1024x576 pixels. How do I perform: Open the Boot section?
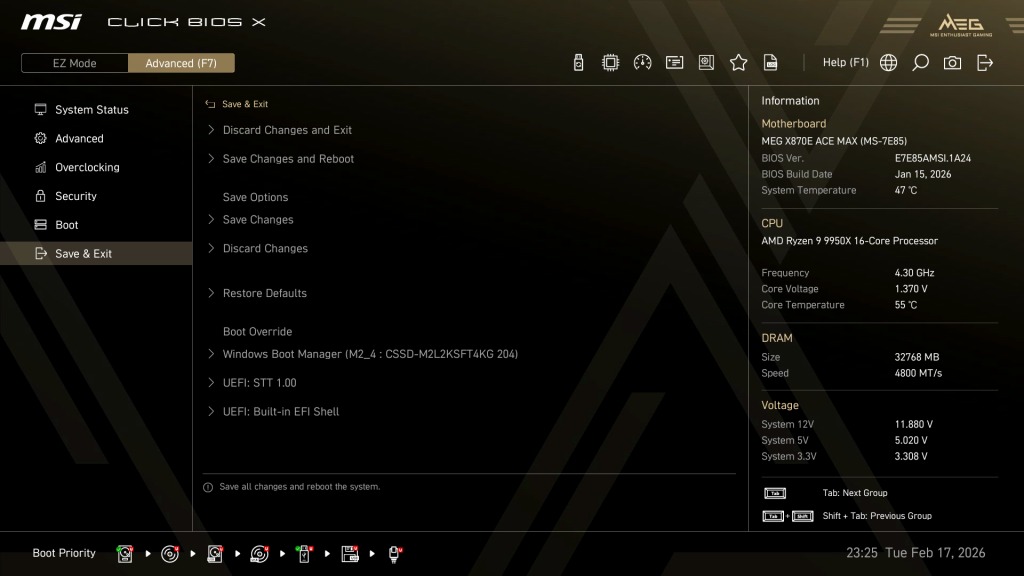click(x=96, y=225)
